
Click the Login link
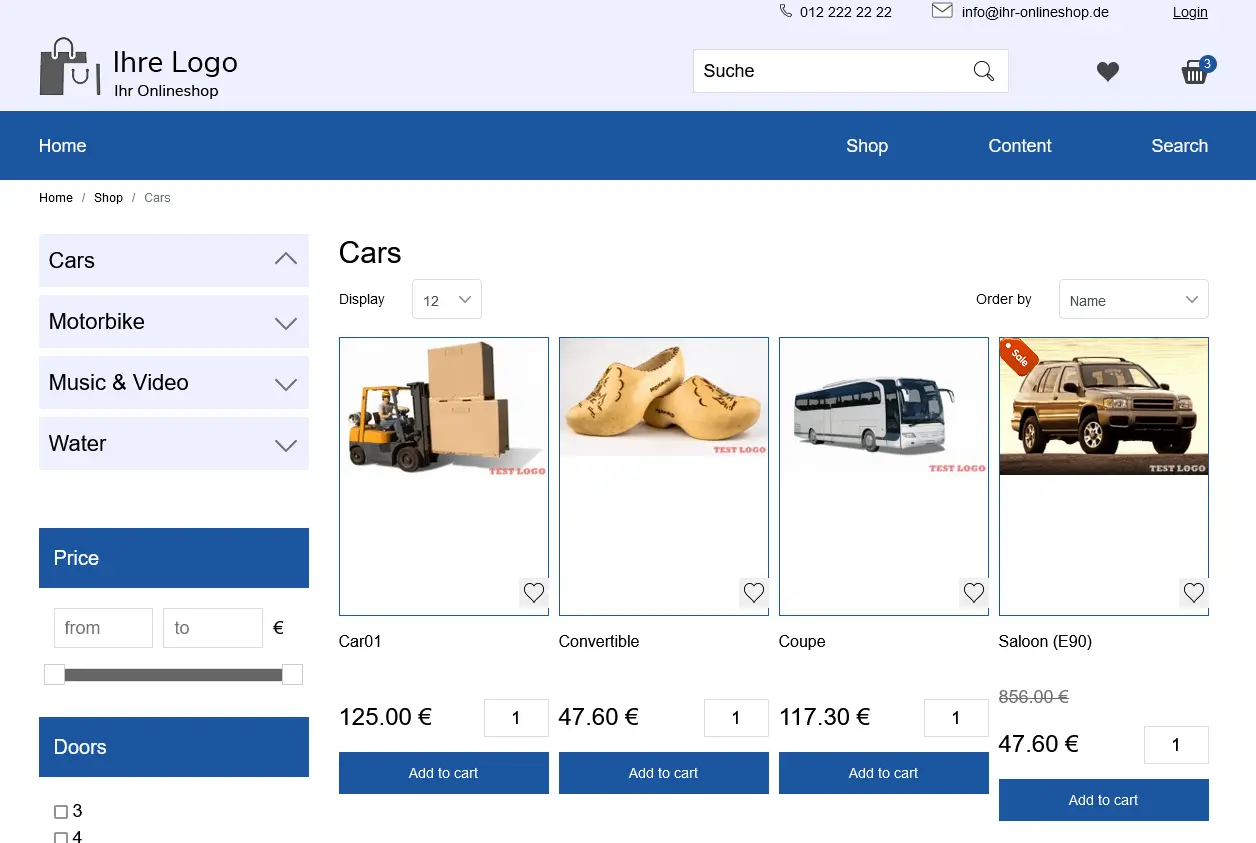point(1190,12)
